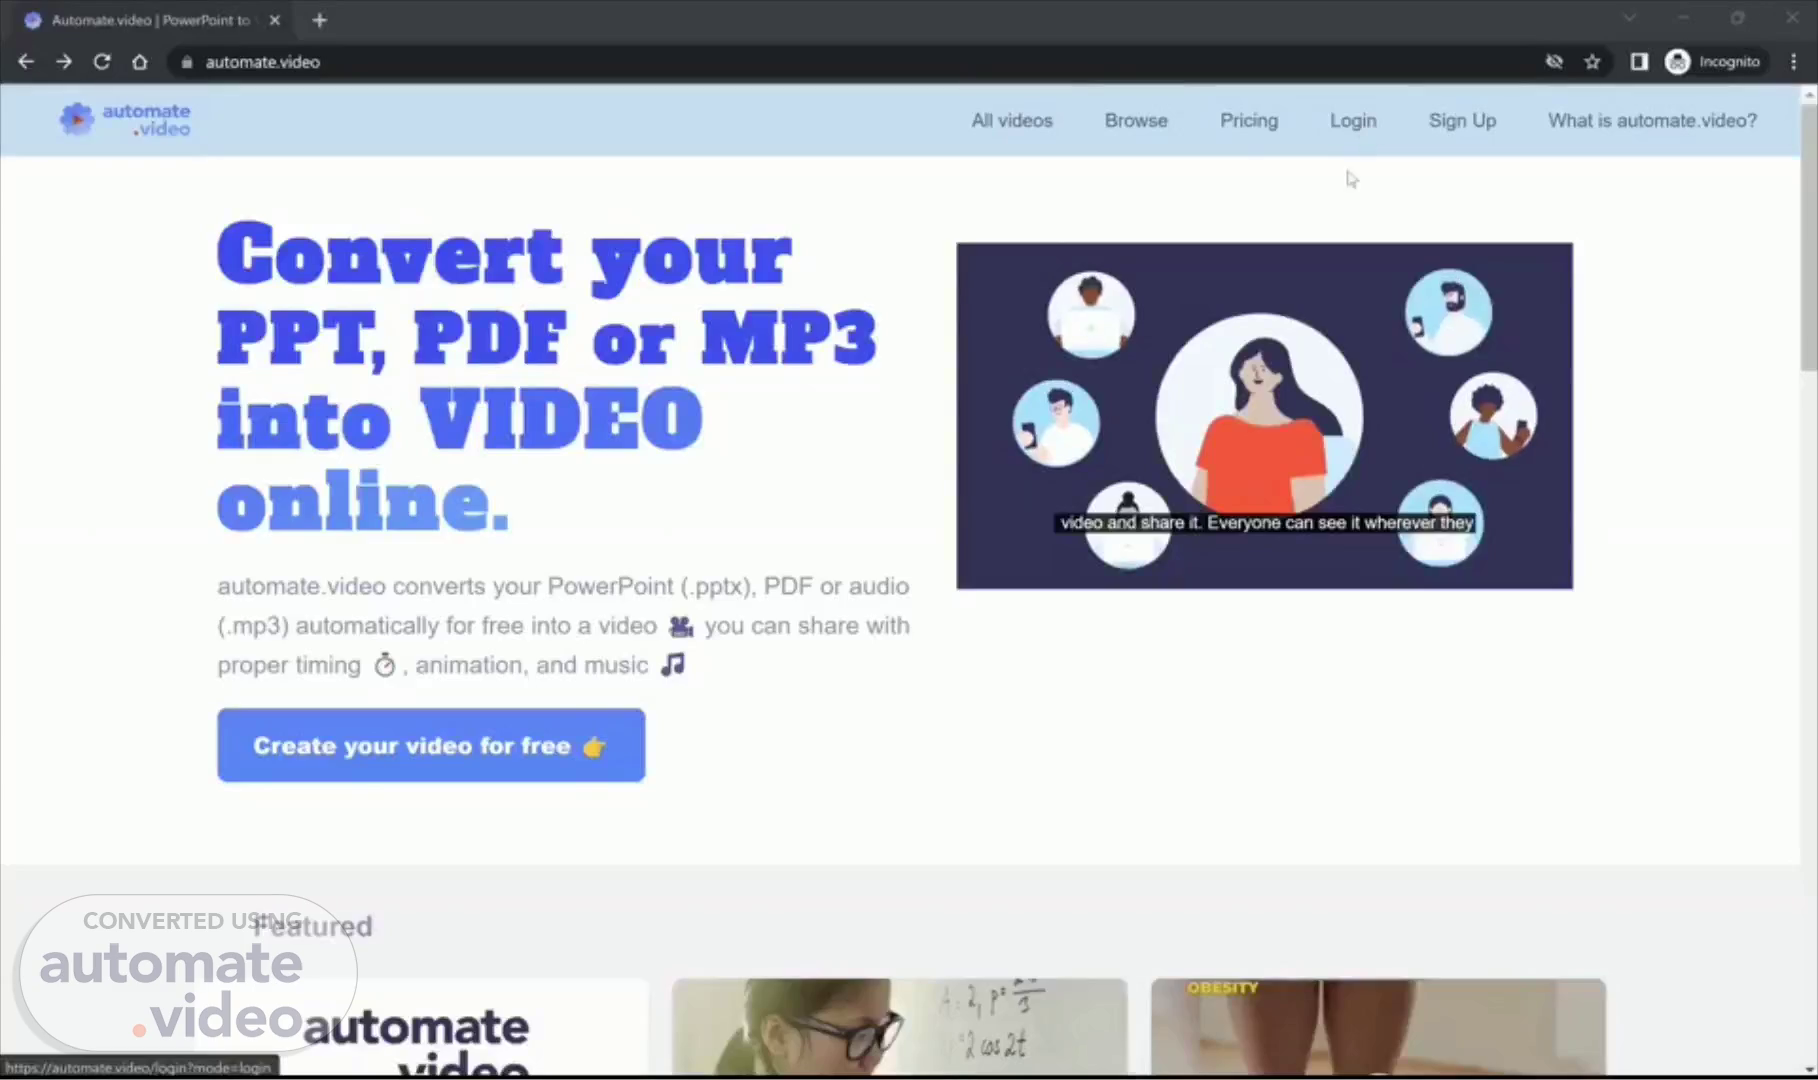Click the browser back arrow
Viewport: 1818px width, 1080px height.
click(x=26, y=62)
